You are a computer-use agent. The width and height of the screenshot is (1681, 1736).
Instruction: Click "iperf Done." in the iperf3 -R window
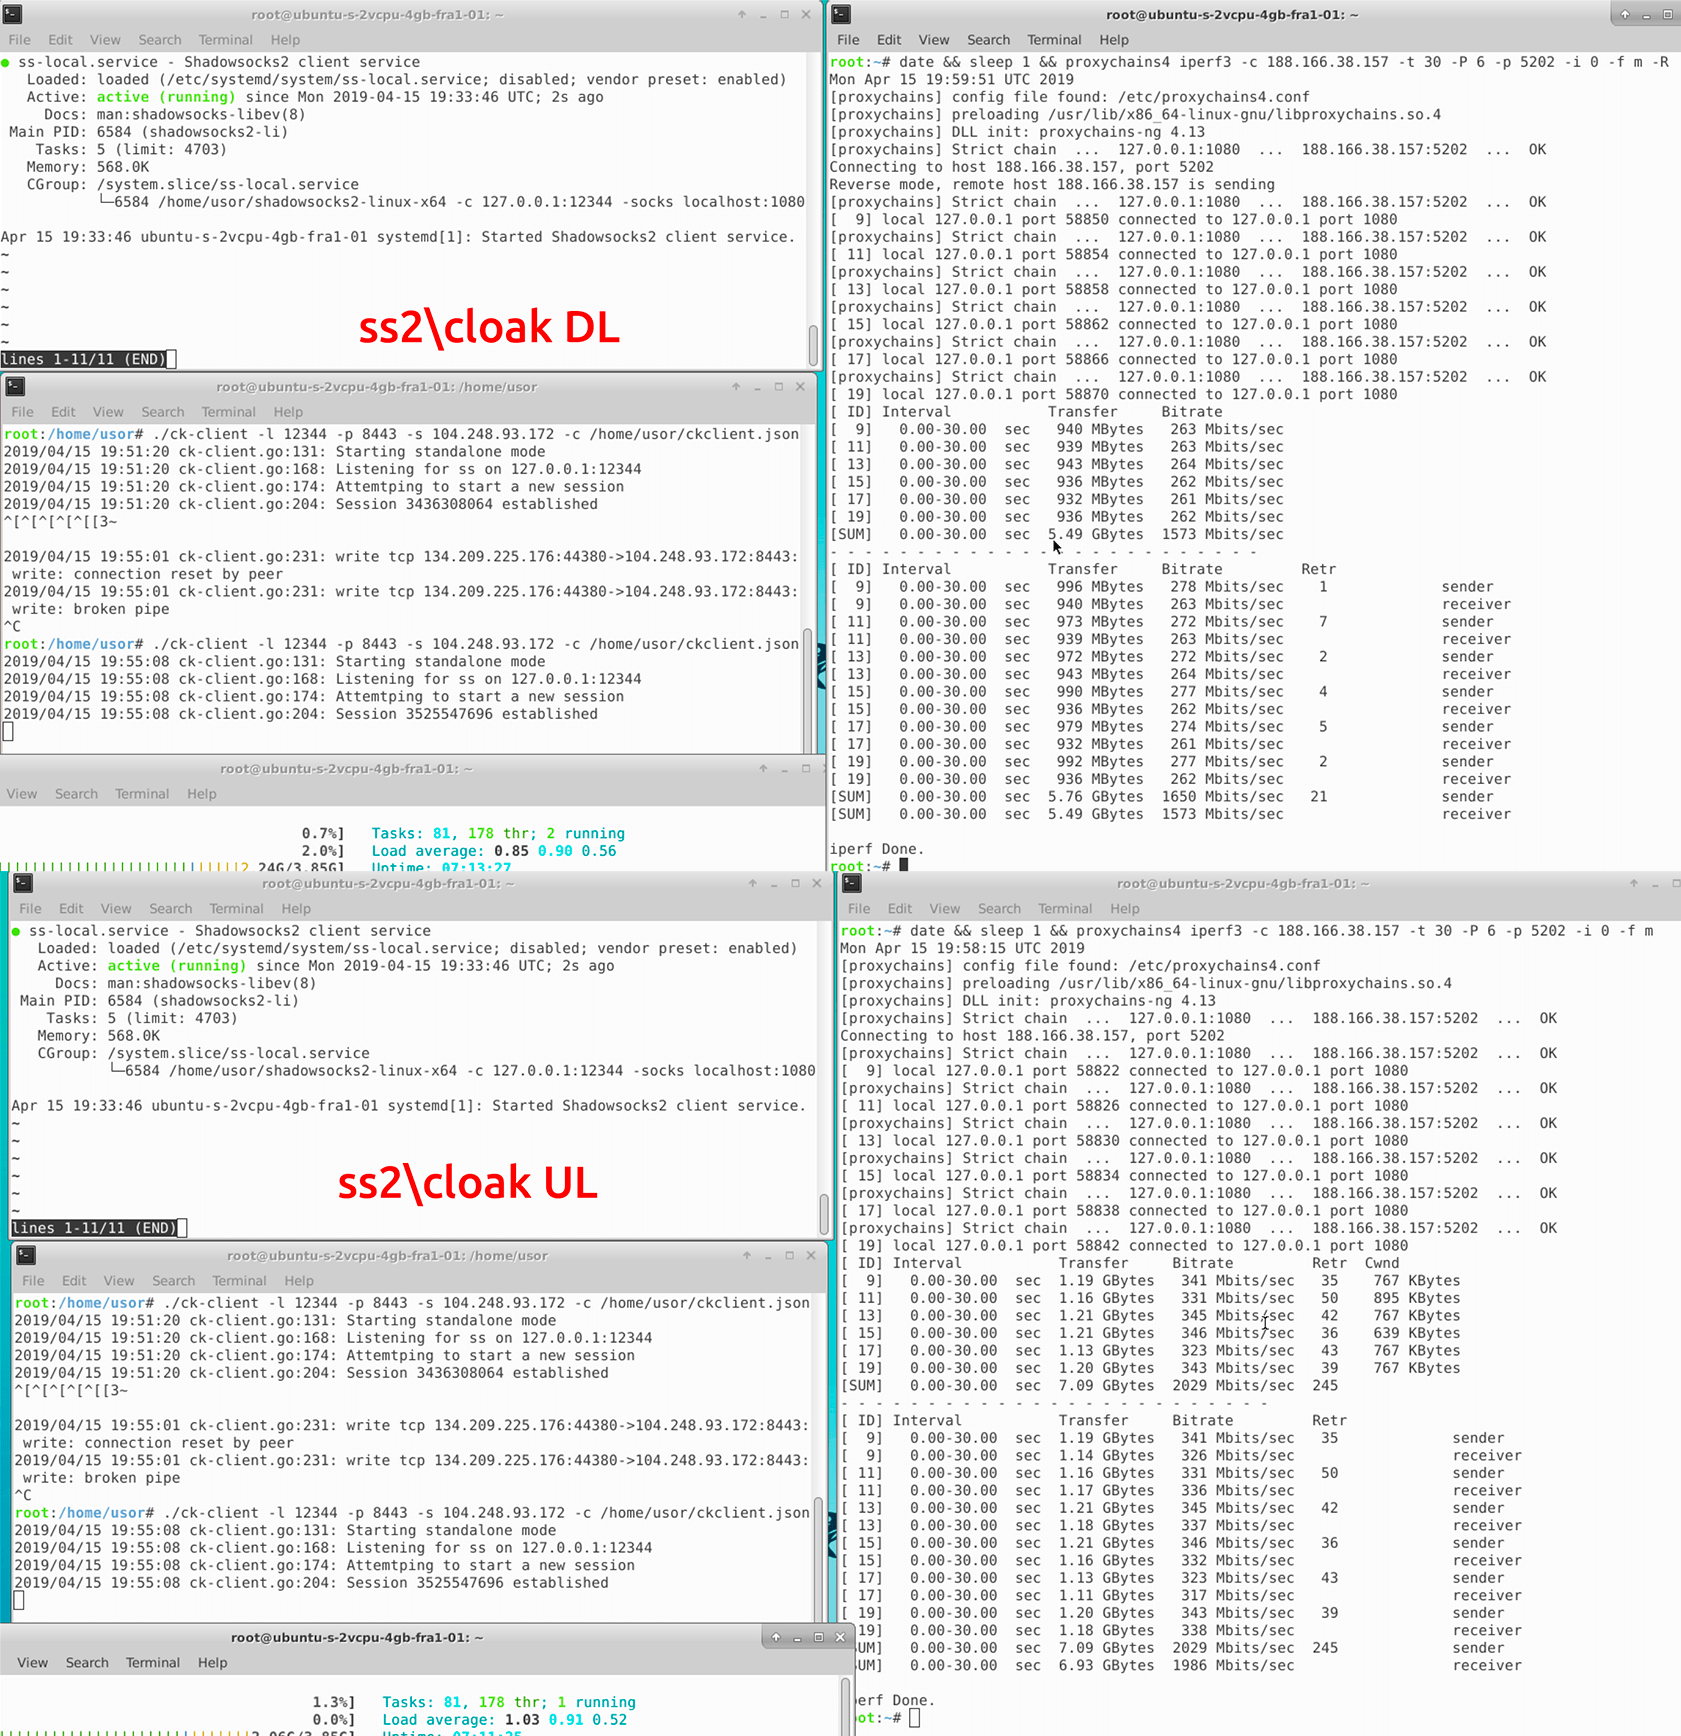pos(877,850)
